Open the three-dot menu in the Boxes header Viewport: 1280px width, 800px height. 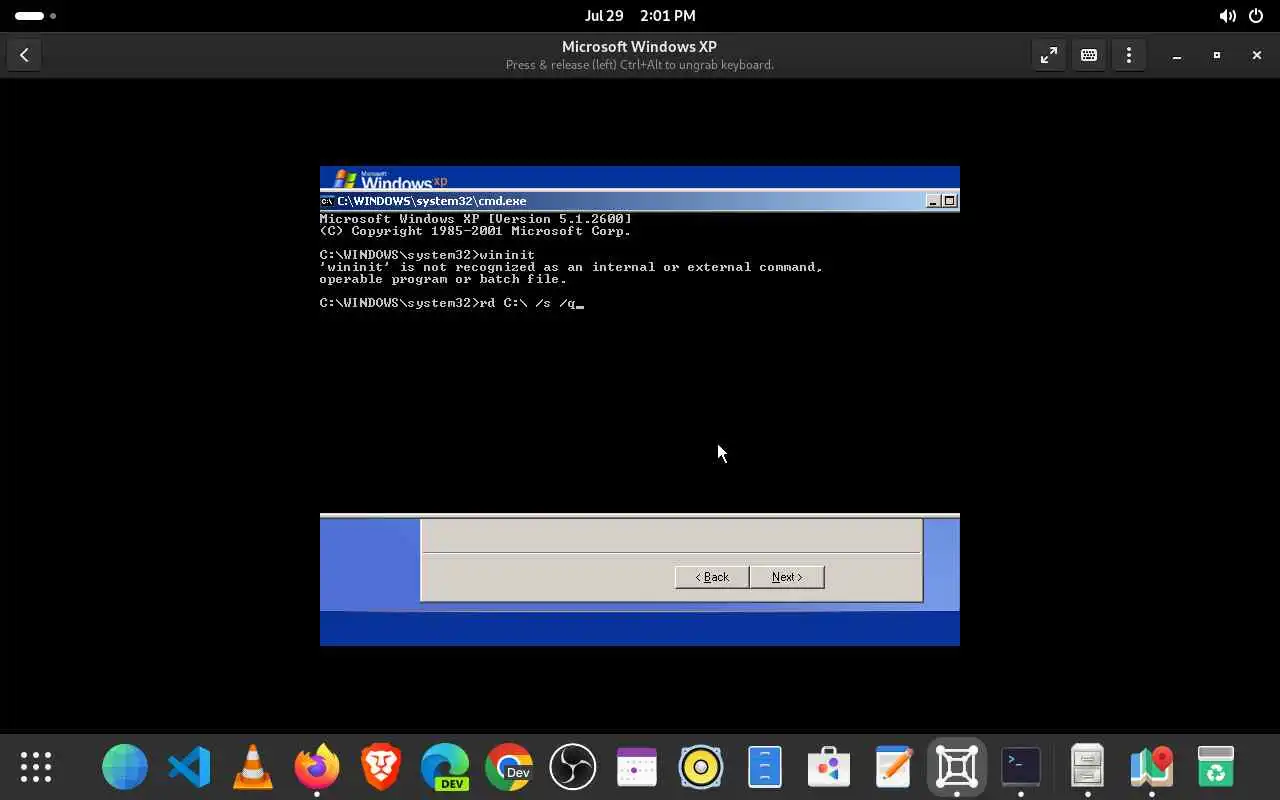pyautogui.click(x=1129, y=56)
